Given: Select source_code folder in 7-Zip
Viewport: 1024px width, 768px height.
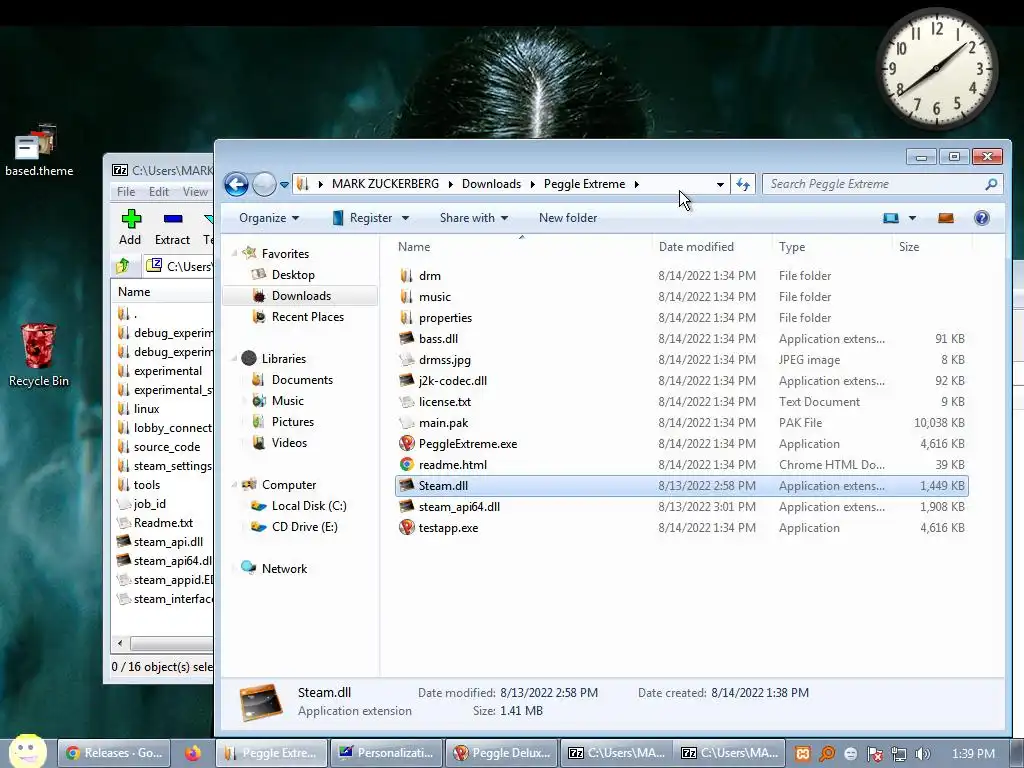Looking at the screenshot, I should 167,447.
